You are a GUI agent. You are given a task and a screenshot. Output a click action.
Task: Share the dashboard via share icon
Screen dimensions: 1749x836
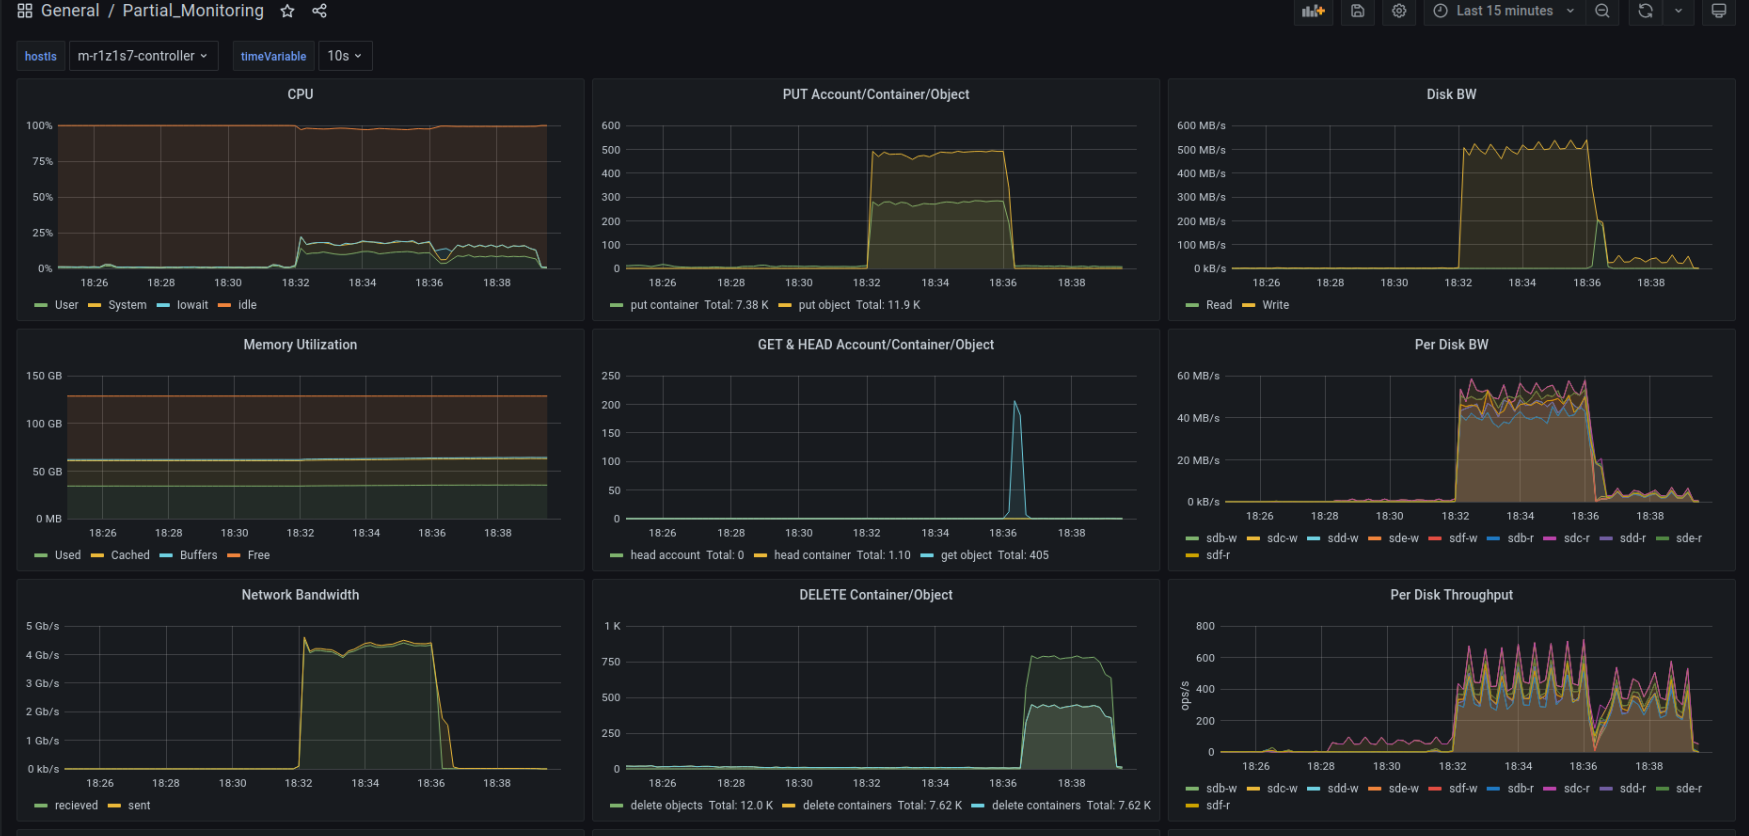pyautogui.click(x=319, y=11)
